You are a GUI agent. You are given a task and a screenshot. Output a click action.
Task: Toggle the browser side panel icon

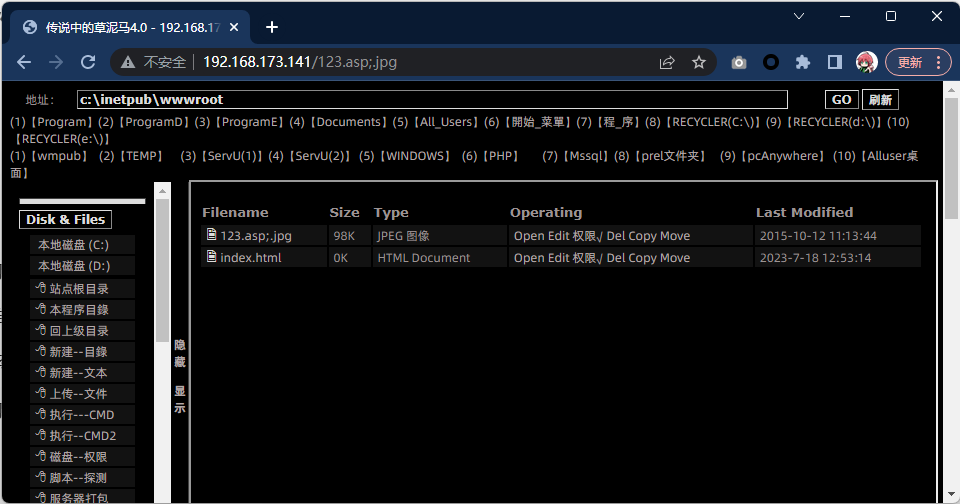[834, 62]
